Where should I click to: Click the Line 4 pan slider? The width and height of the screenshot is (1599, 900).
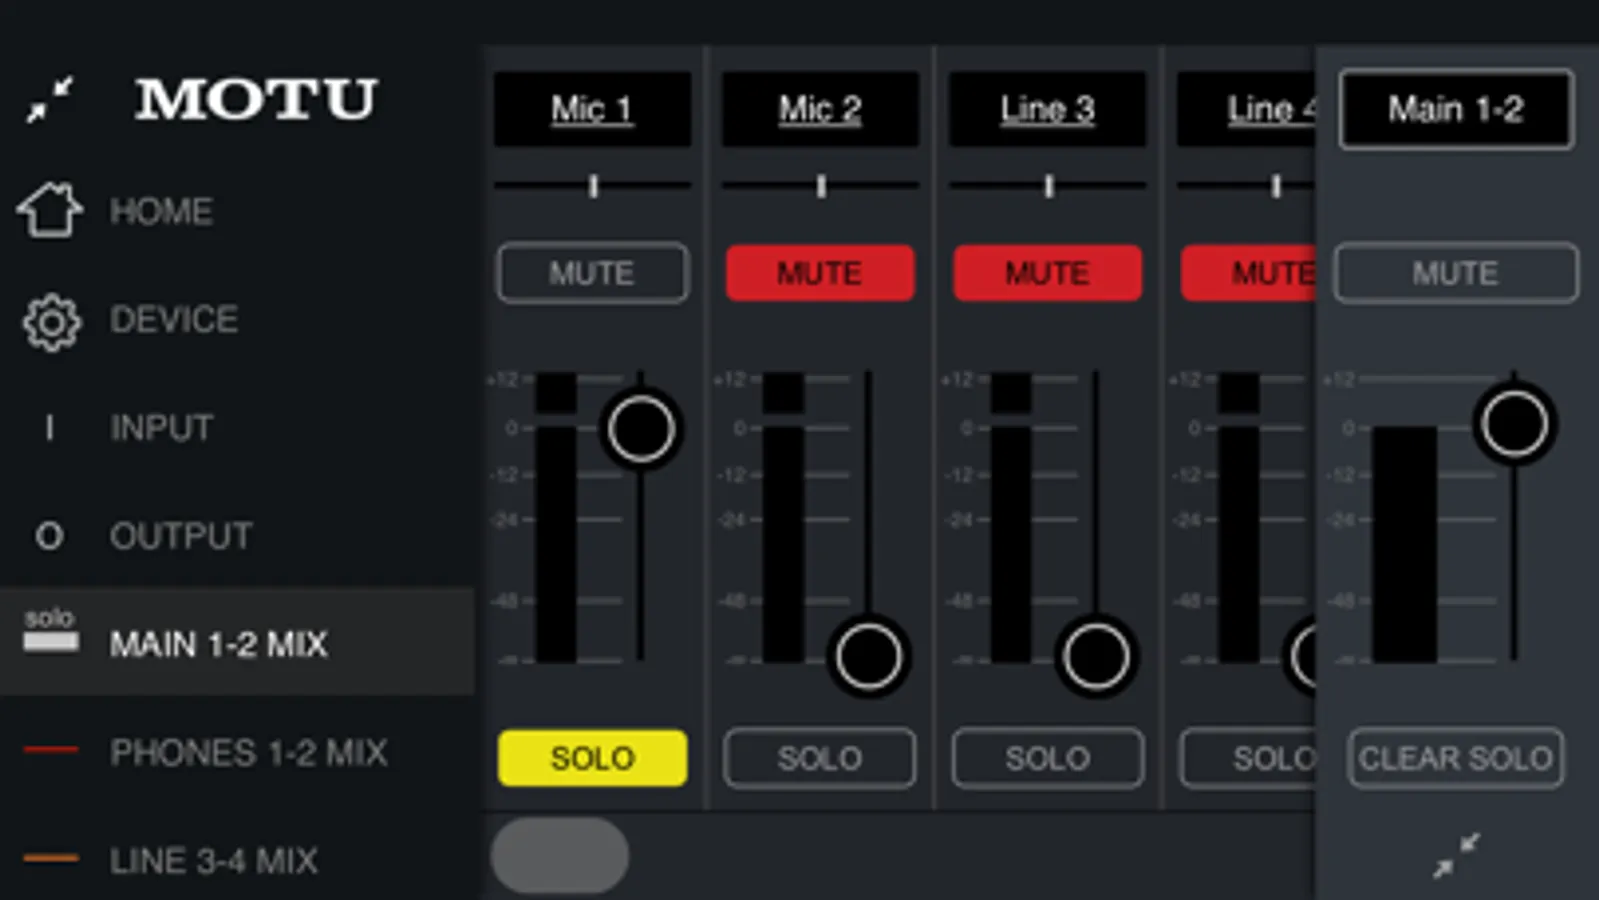click(x=1246, y=186)
